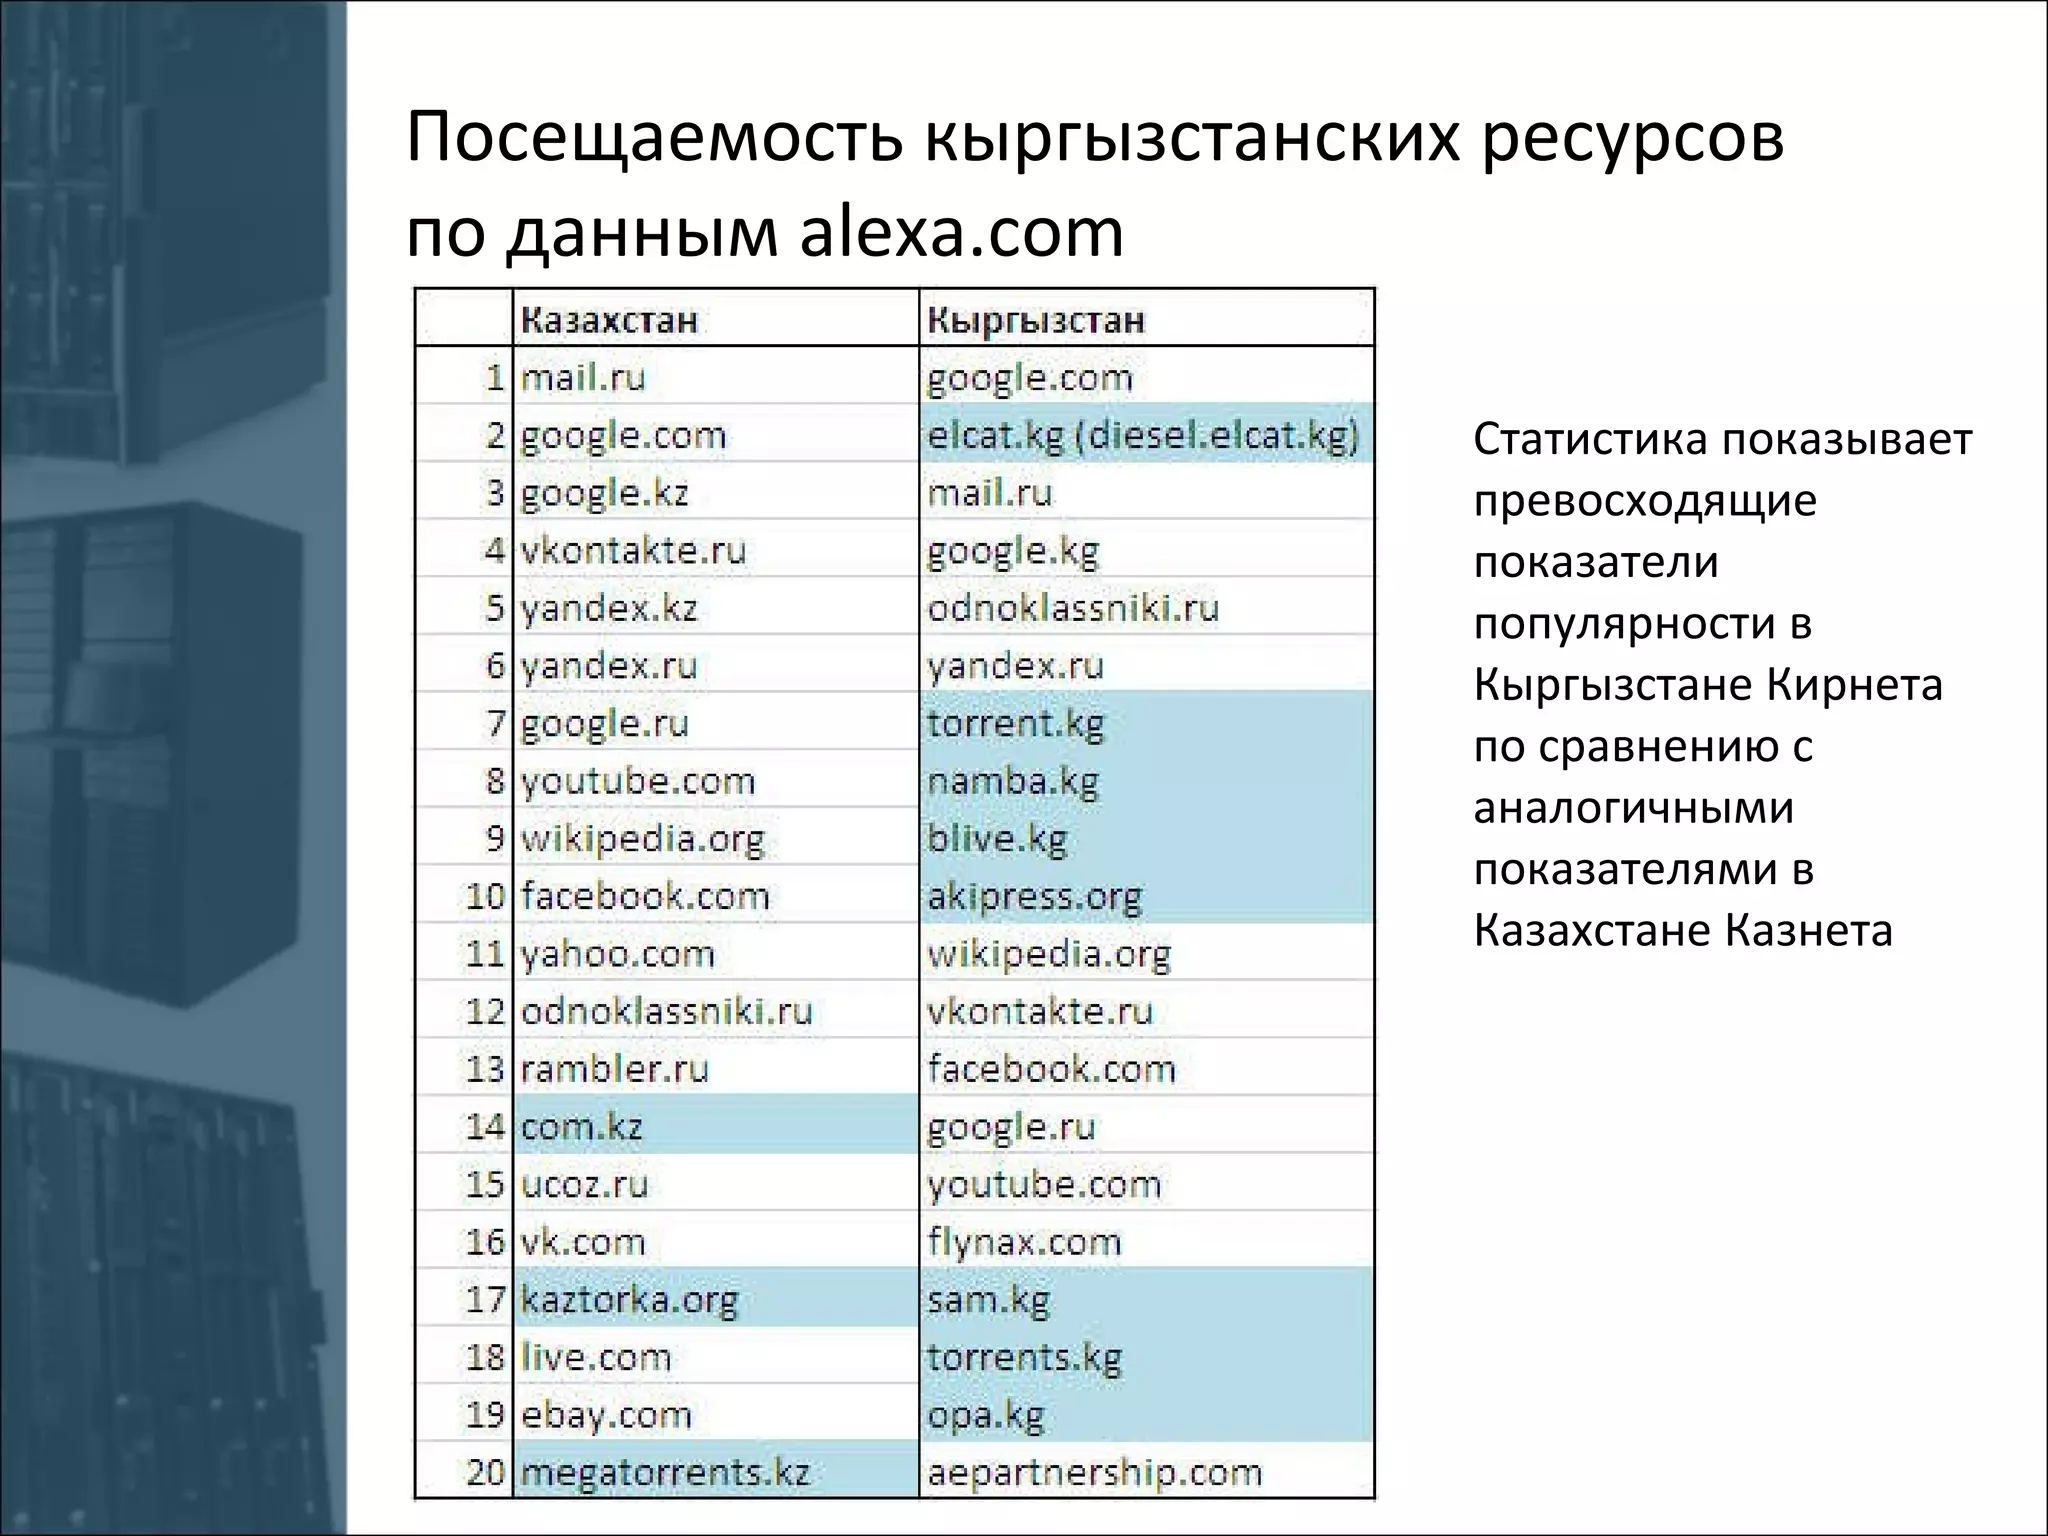
Task: Click the cell 'google.kz'
Action: click(716, 491)
